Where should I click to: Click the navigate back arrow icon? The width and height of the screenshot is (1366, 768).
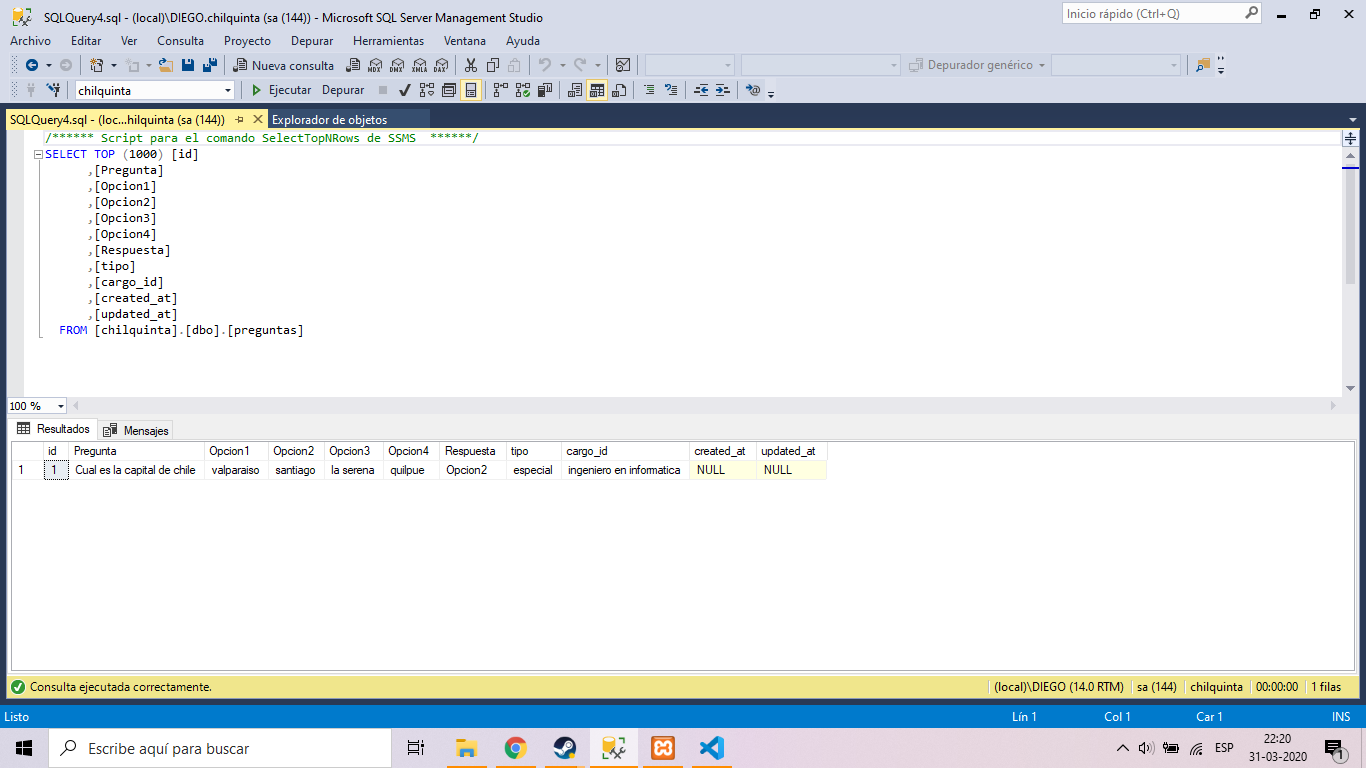32,65
